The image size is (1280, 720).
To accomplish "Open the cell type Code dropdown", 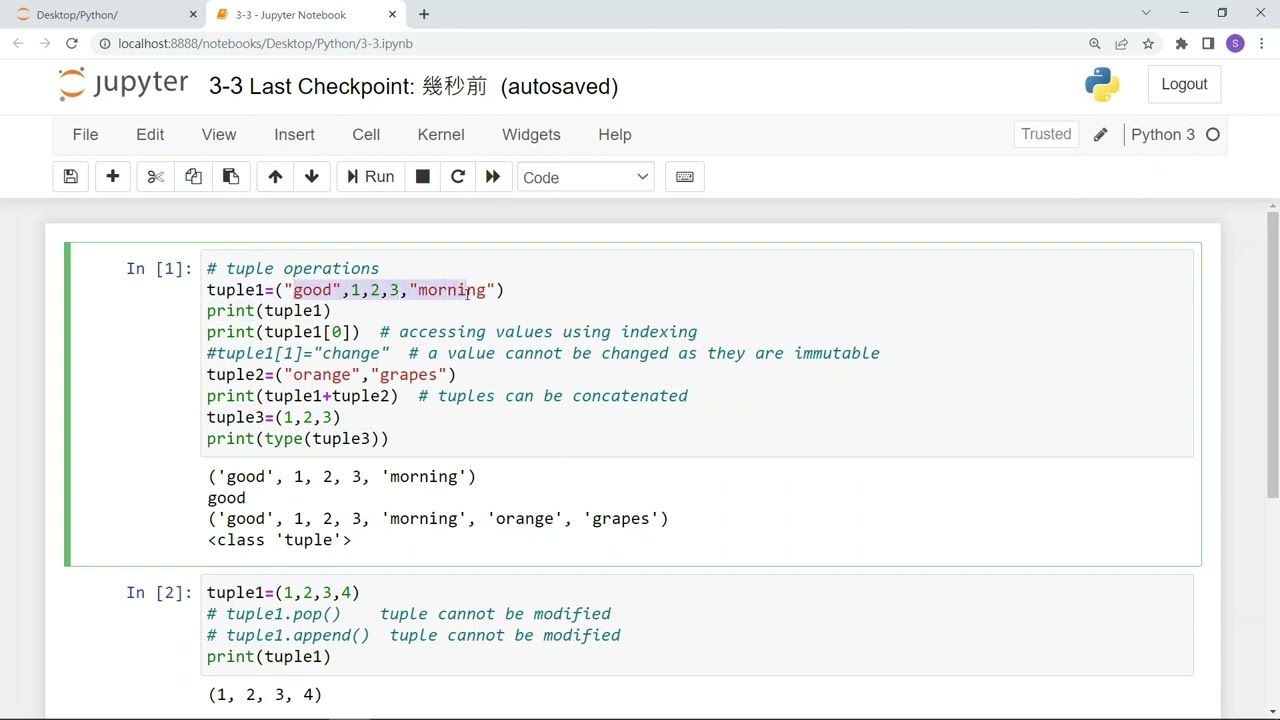I will tap(585, 177).
